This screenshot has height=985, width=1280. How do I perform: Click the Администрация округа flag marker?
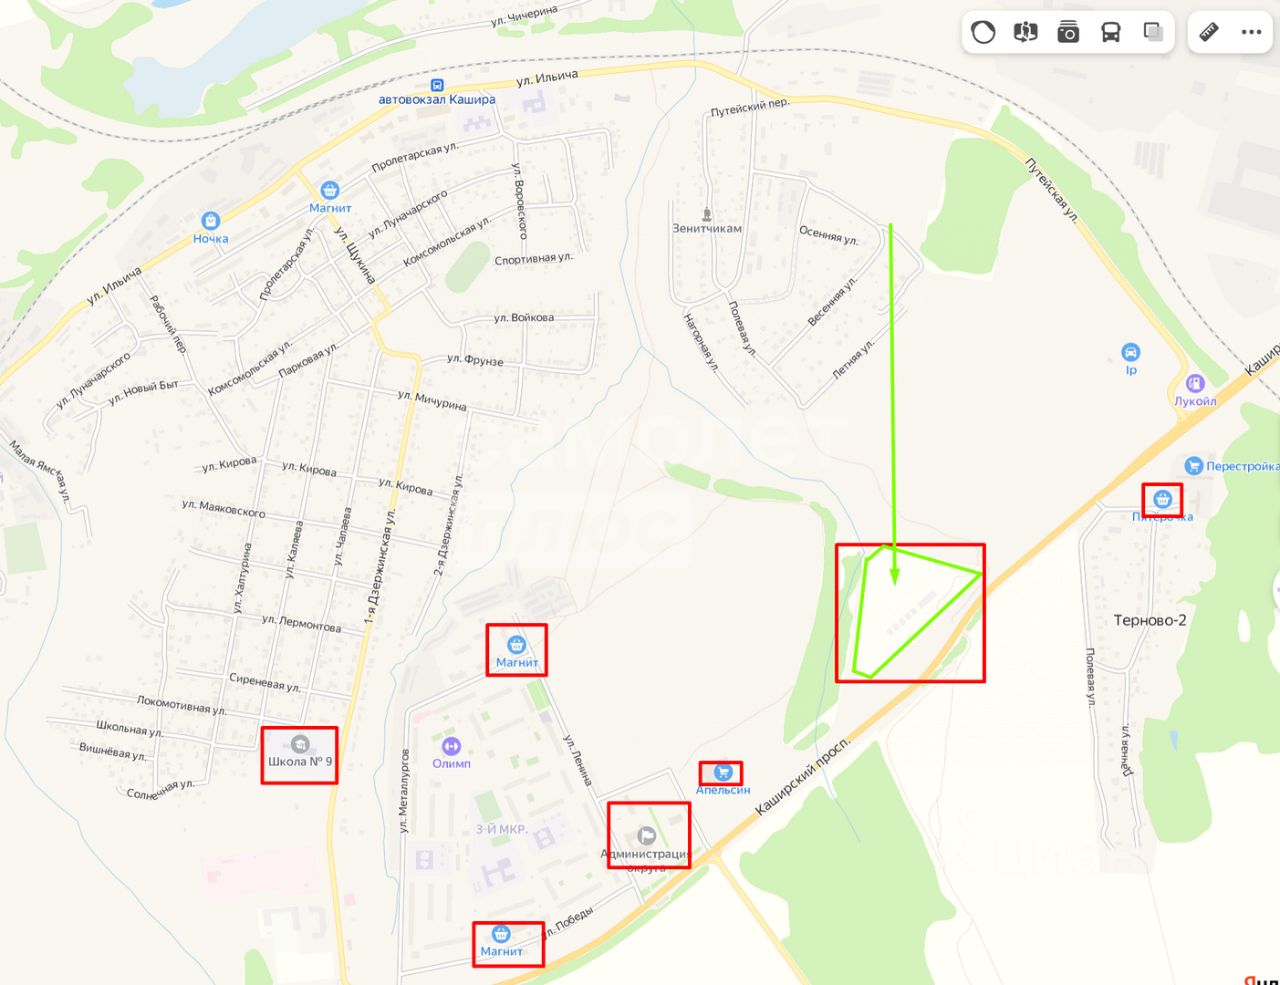647,836
